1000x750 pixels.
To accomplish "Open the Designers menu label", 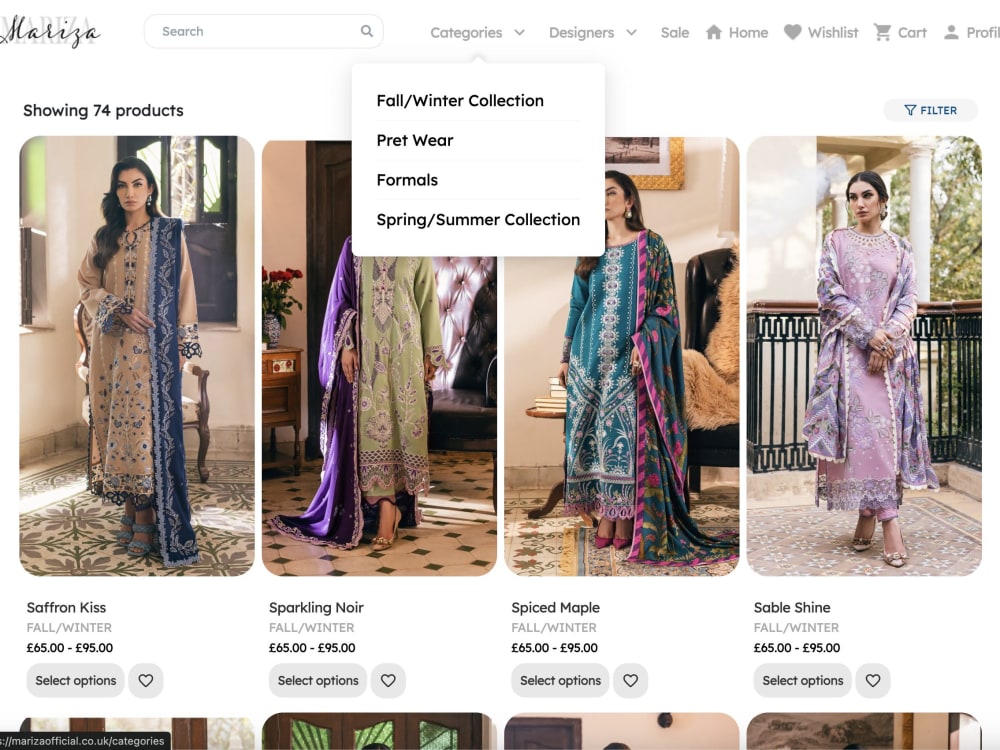I will 582,33.
